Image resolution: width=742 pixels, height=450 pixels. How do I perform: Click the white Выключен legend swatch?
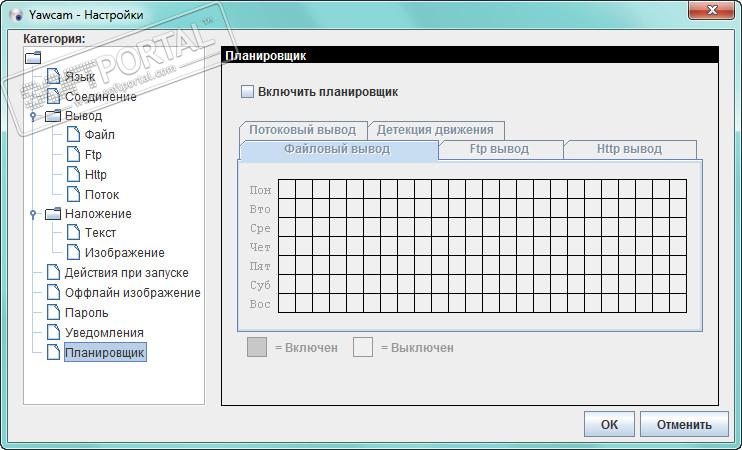(x=363, y=347)
